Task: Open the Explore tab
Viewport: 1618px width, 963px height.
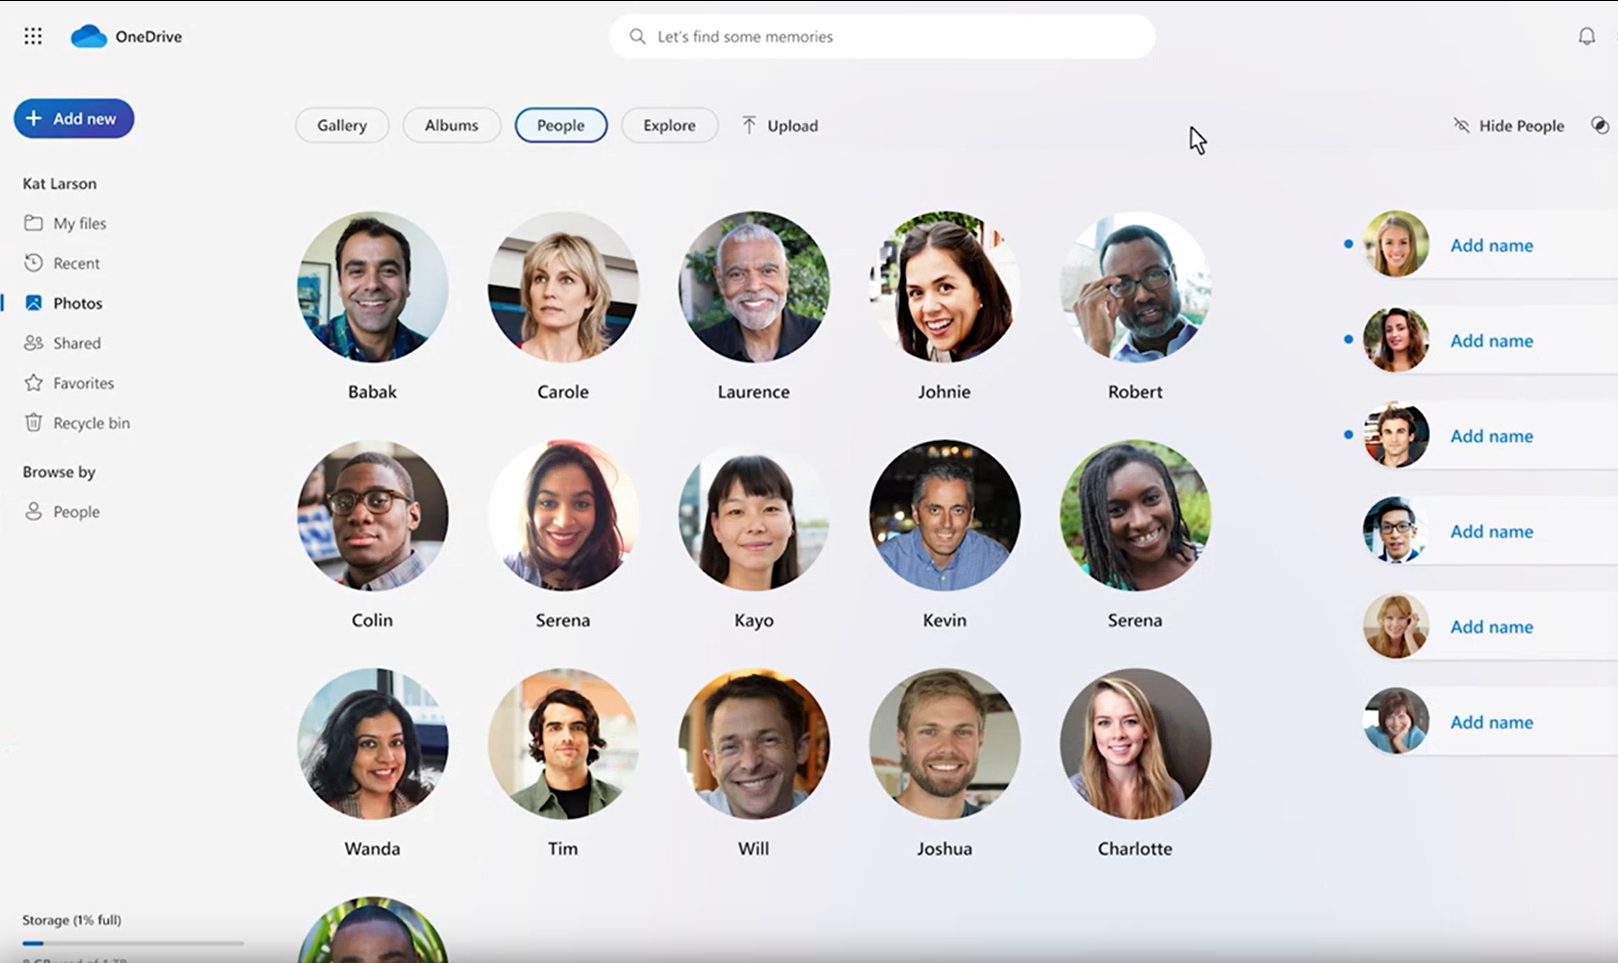Action: (x=669, y=125)
